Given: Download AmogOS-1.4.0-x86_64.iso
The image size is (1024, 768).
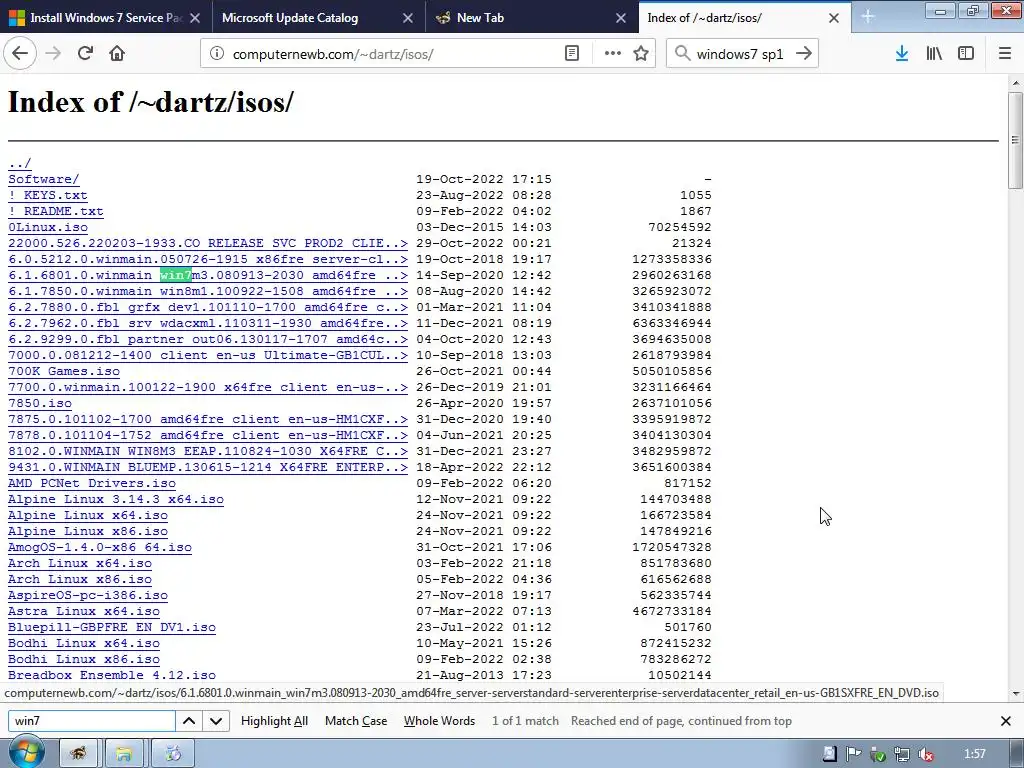Looking at the screenshot, I should [100, 547].
